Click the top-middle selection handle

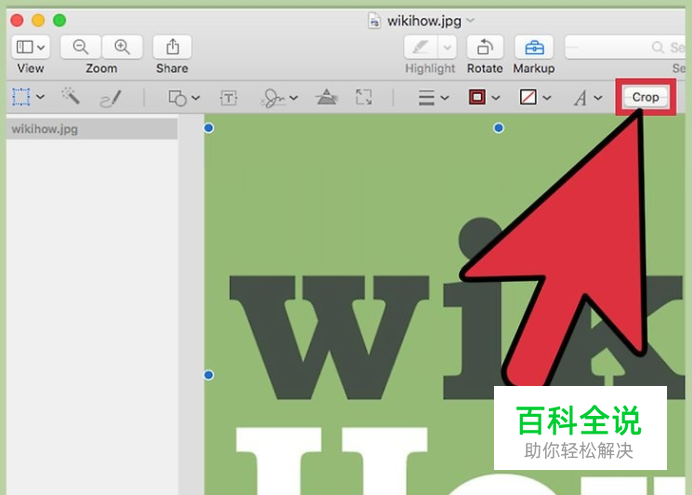tap(499, 128)
